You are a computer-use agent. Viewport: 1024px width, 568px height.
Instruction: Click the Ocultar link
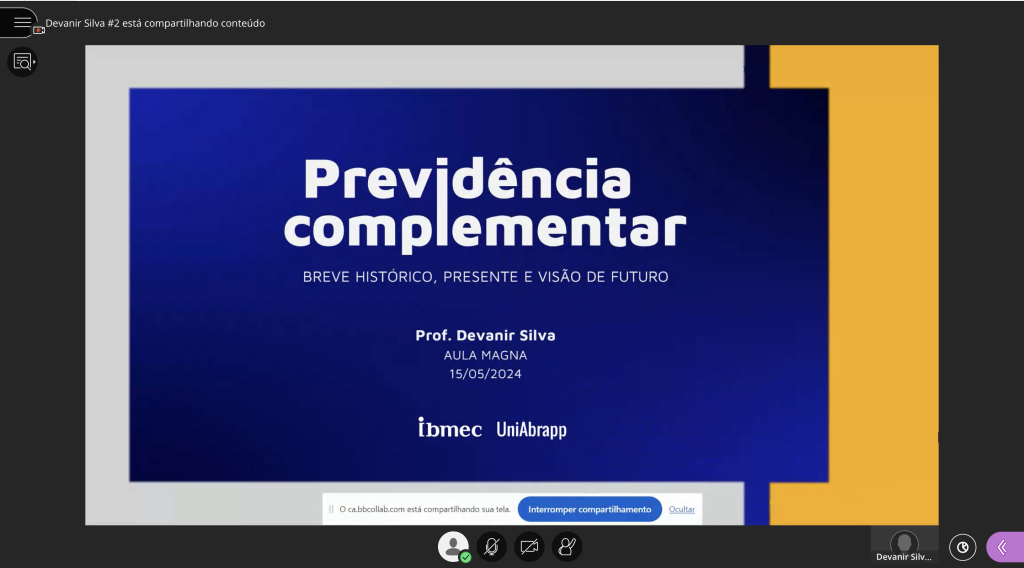(682, 509)
